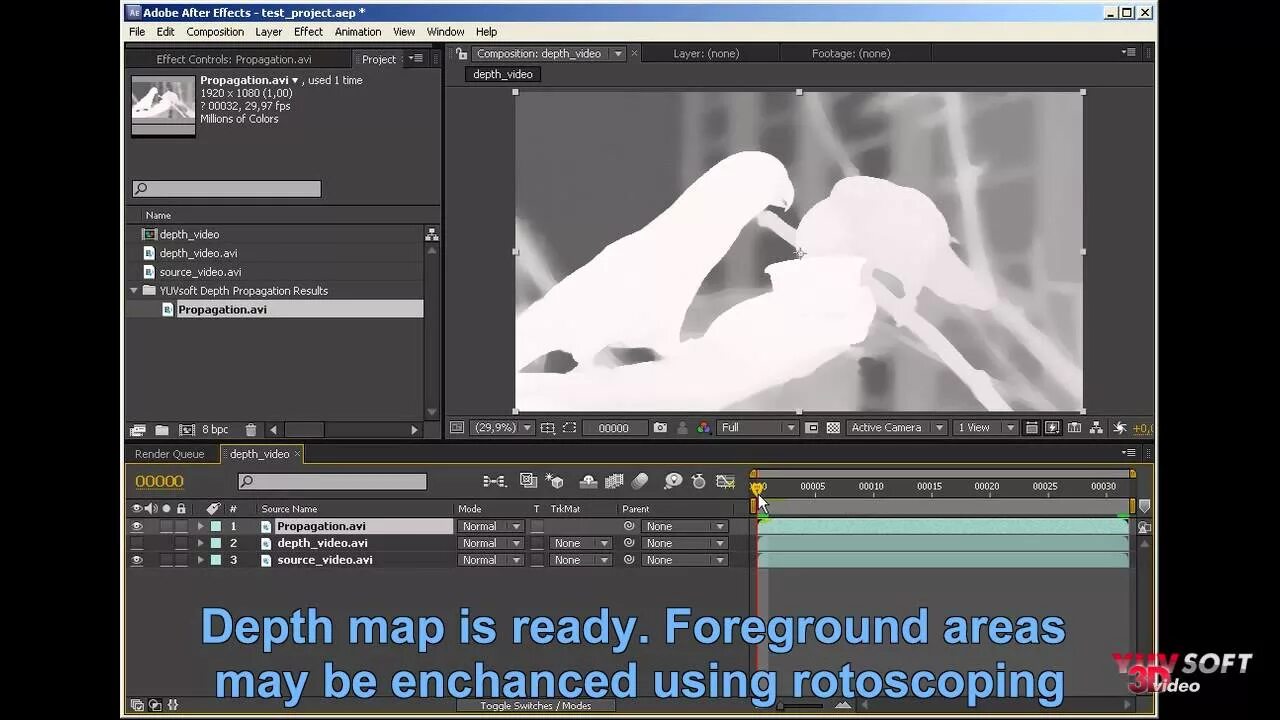The image size is (1280, 720).
Task: Open Show Channel color management icon
Action: pos(703,427)
